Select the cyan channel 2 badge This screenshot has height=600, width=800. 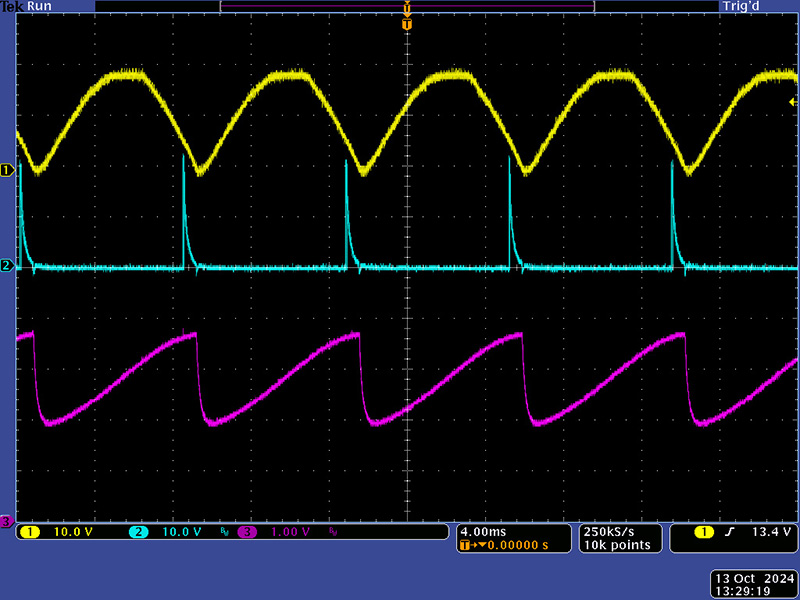(138, 532)
